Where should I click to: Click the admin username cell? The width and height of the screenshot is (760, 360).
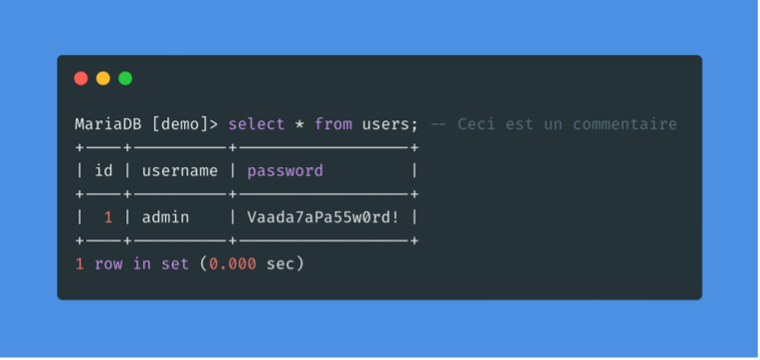[x=165, y=218]
